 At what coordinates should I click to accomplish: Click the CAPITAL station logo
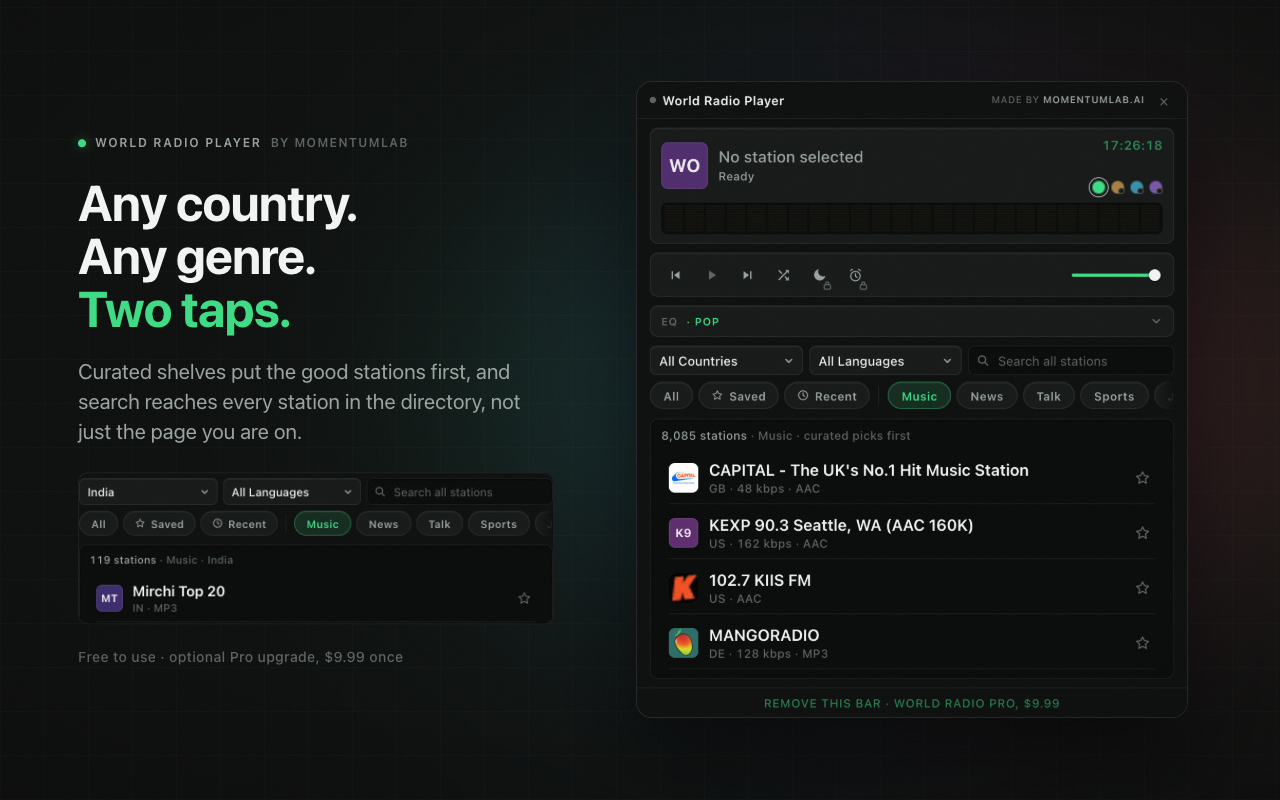[x=683, y=478]
